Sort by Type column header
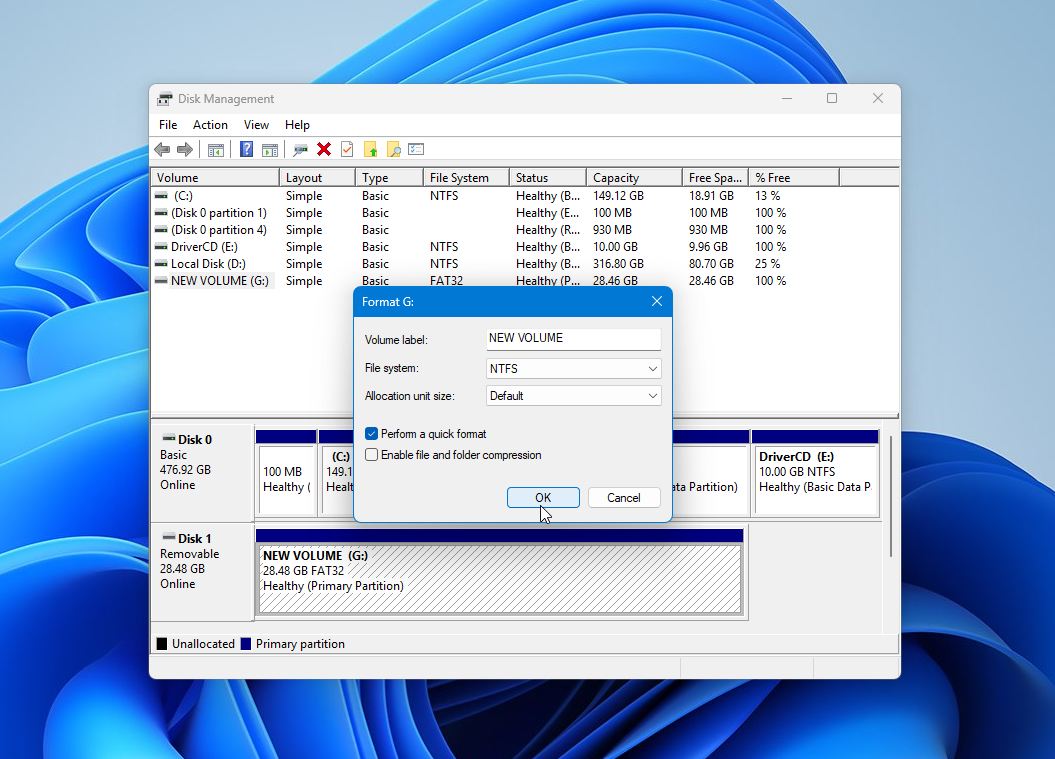This screenshot has width=1055, height=759. click(389, 178)
